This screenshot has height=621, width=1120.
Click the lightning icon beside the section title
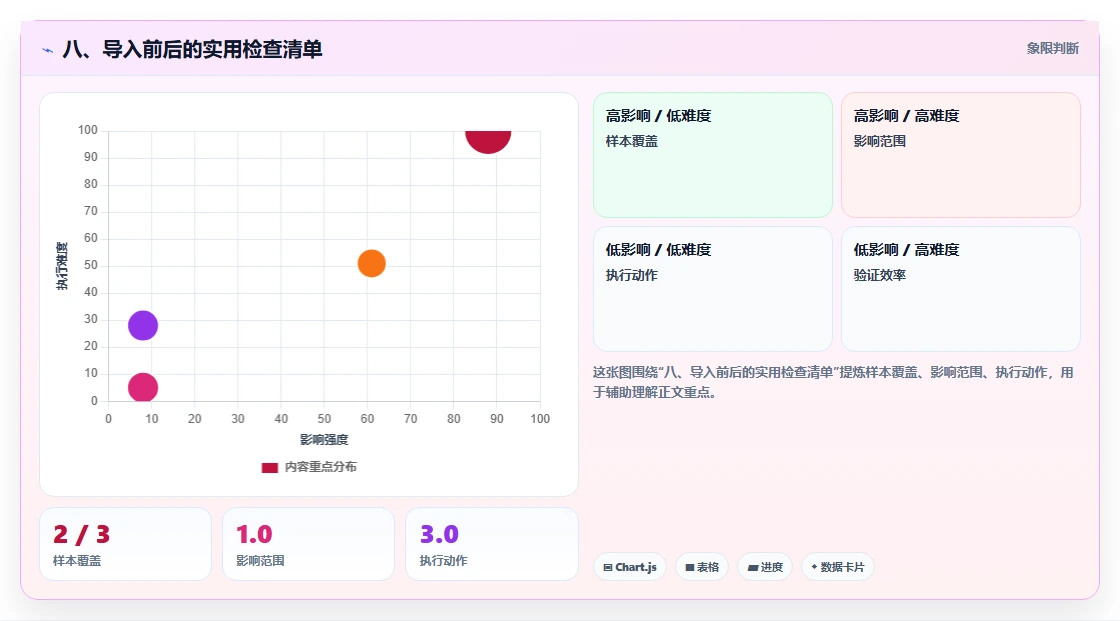click(x=48, y=50)
